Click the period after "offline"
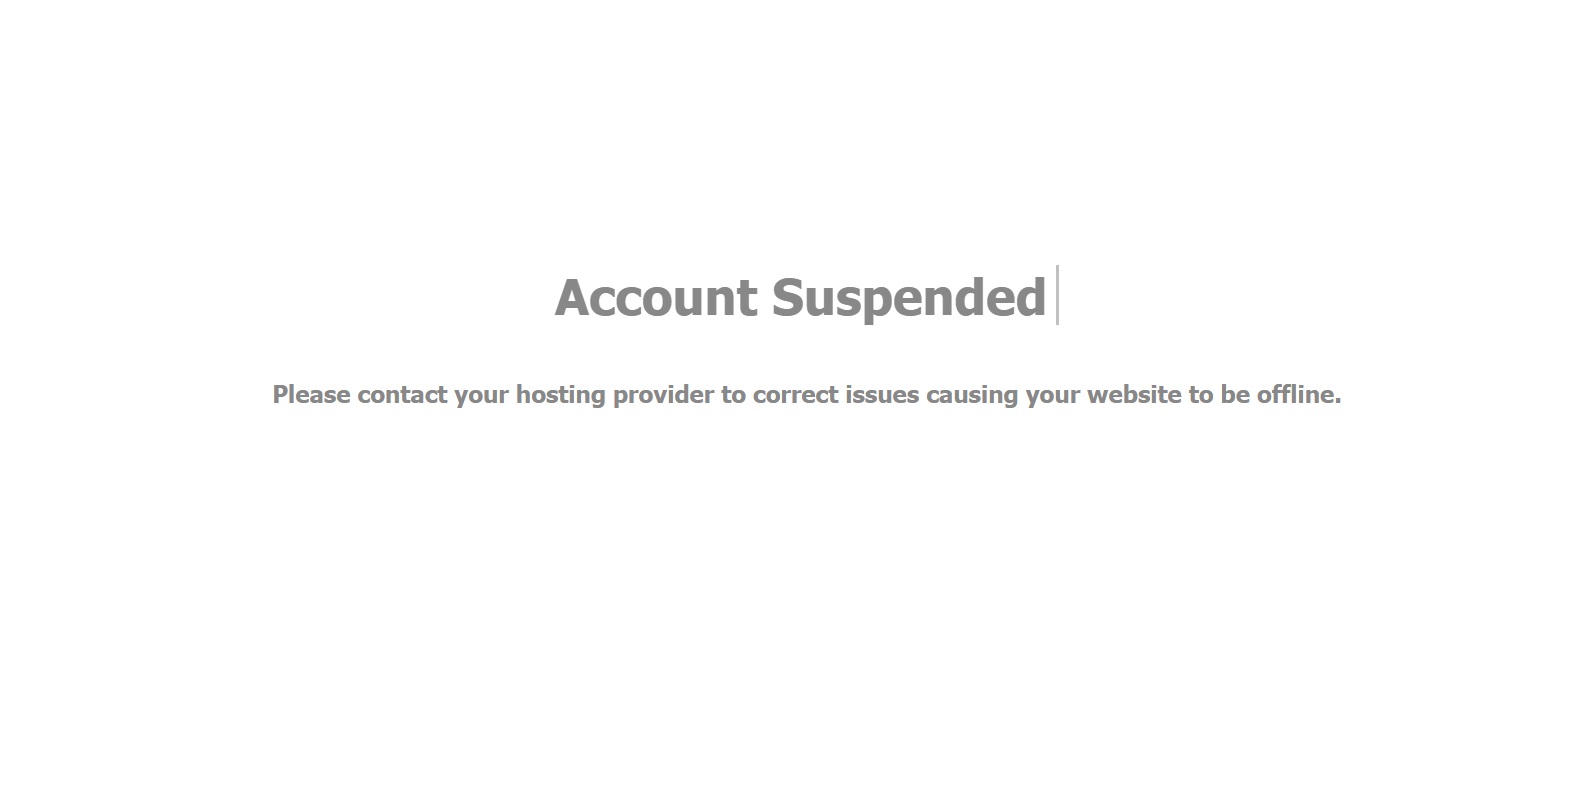This screenshot has width=1577, height=797. click(x=1338, y=402)
